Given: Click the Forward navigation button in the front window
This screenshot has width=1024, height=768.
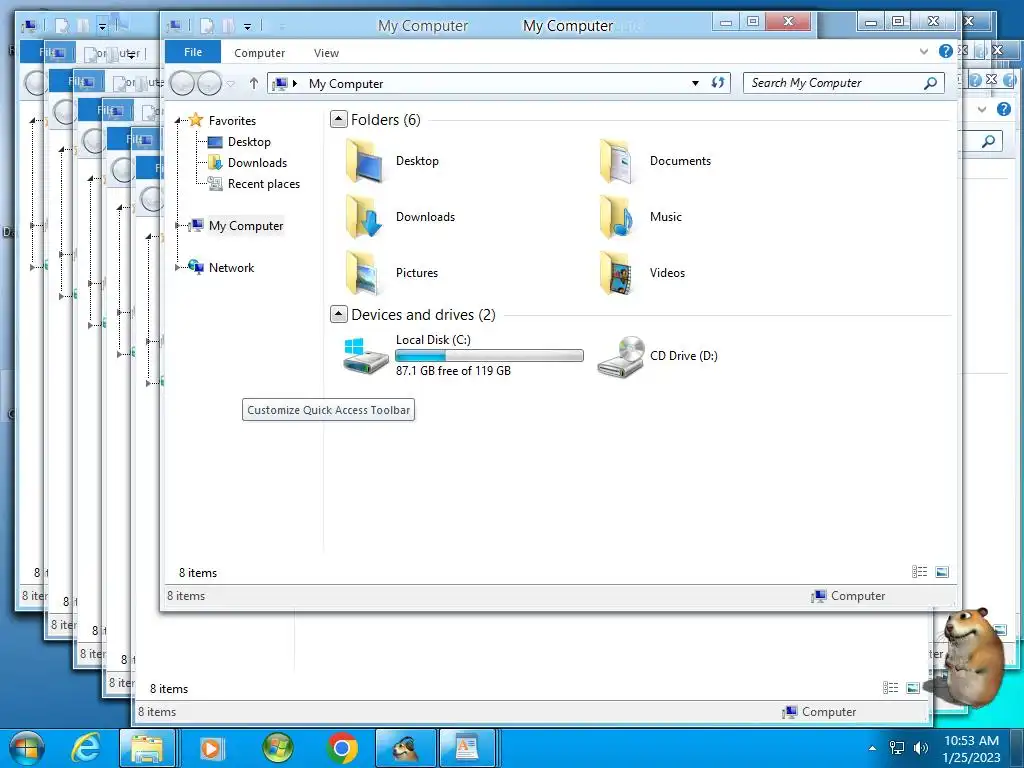Looking at the screenshot, I should 209,84.
